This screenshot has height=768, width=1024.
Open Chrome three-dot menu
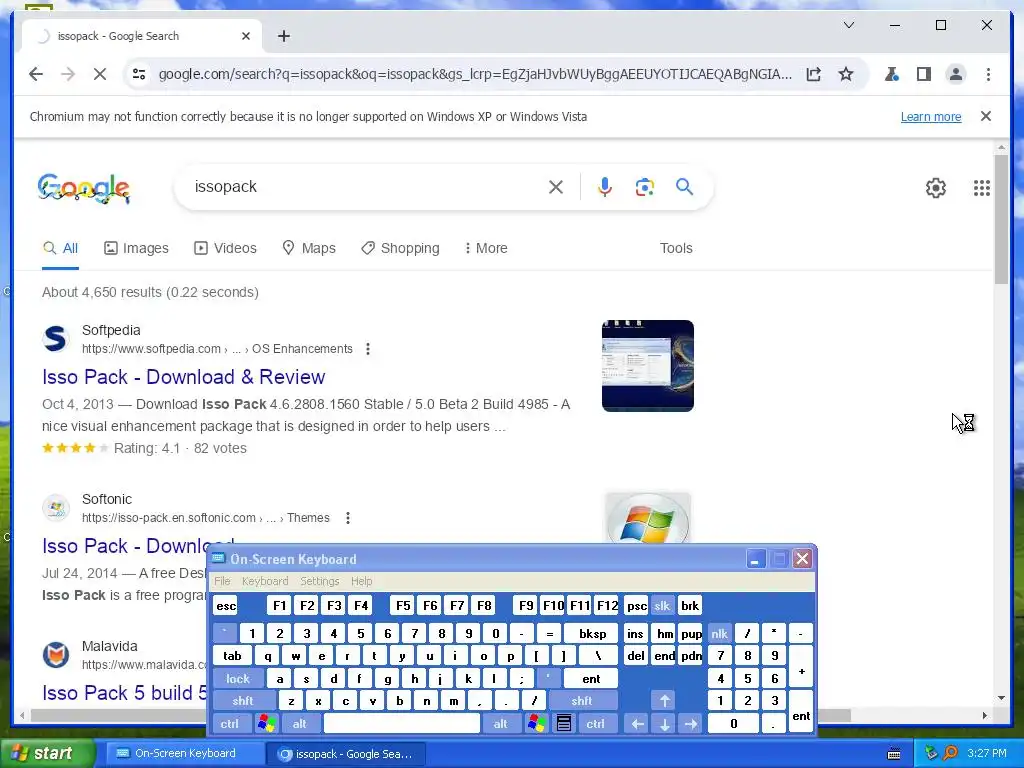(x=988, y=74)
